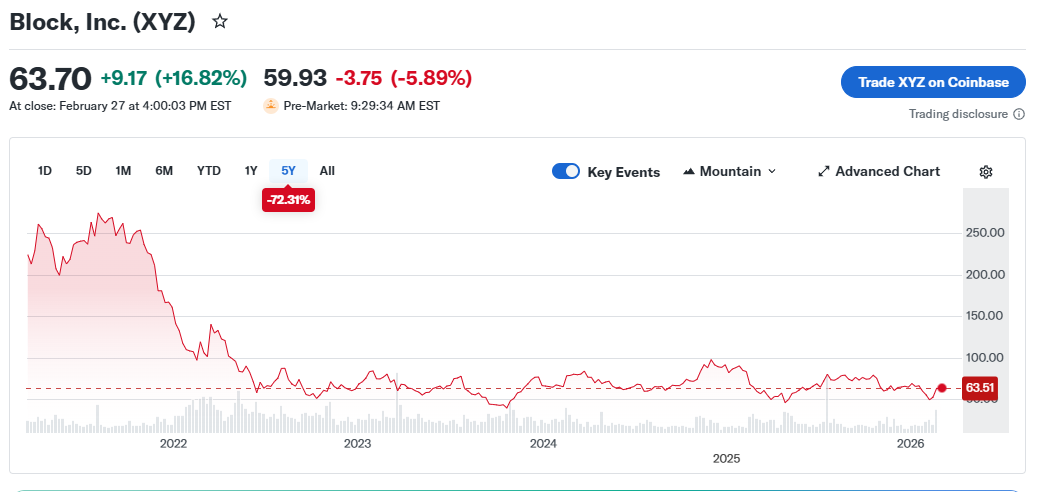Screen dimensions: 1040x492
Task: Add Block, Inc. to watchlist star
Action: click(x=220, y=22)
